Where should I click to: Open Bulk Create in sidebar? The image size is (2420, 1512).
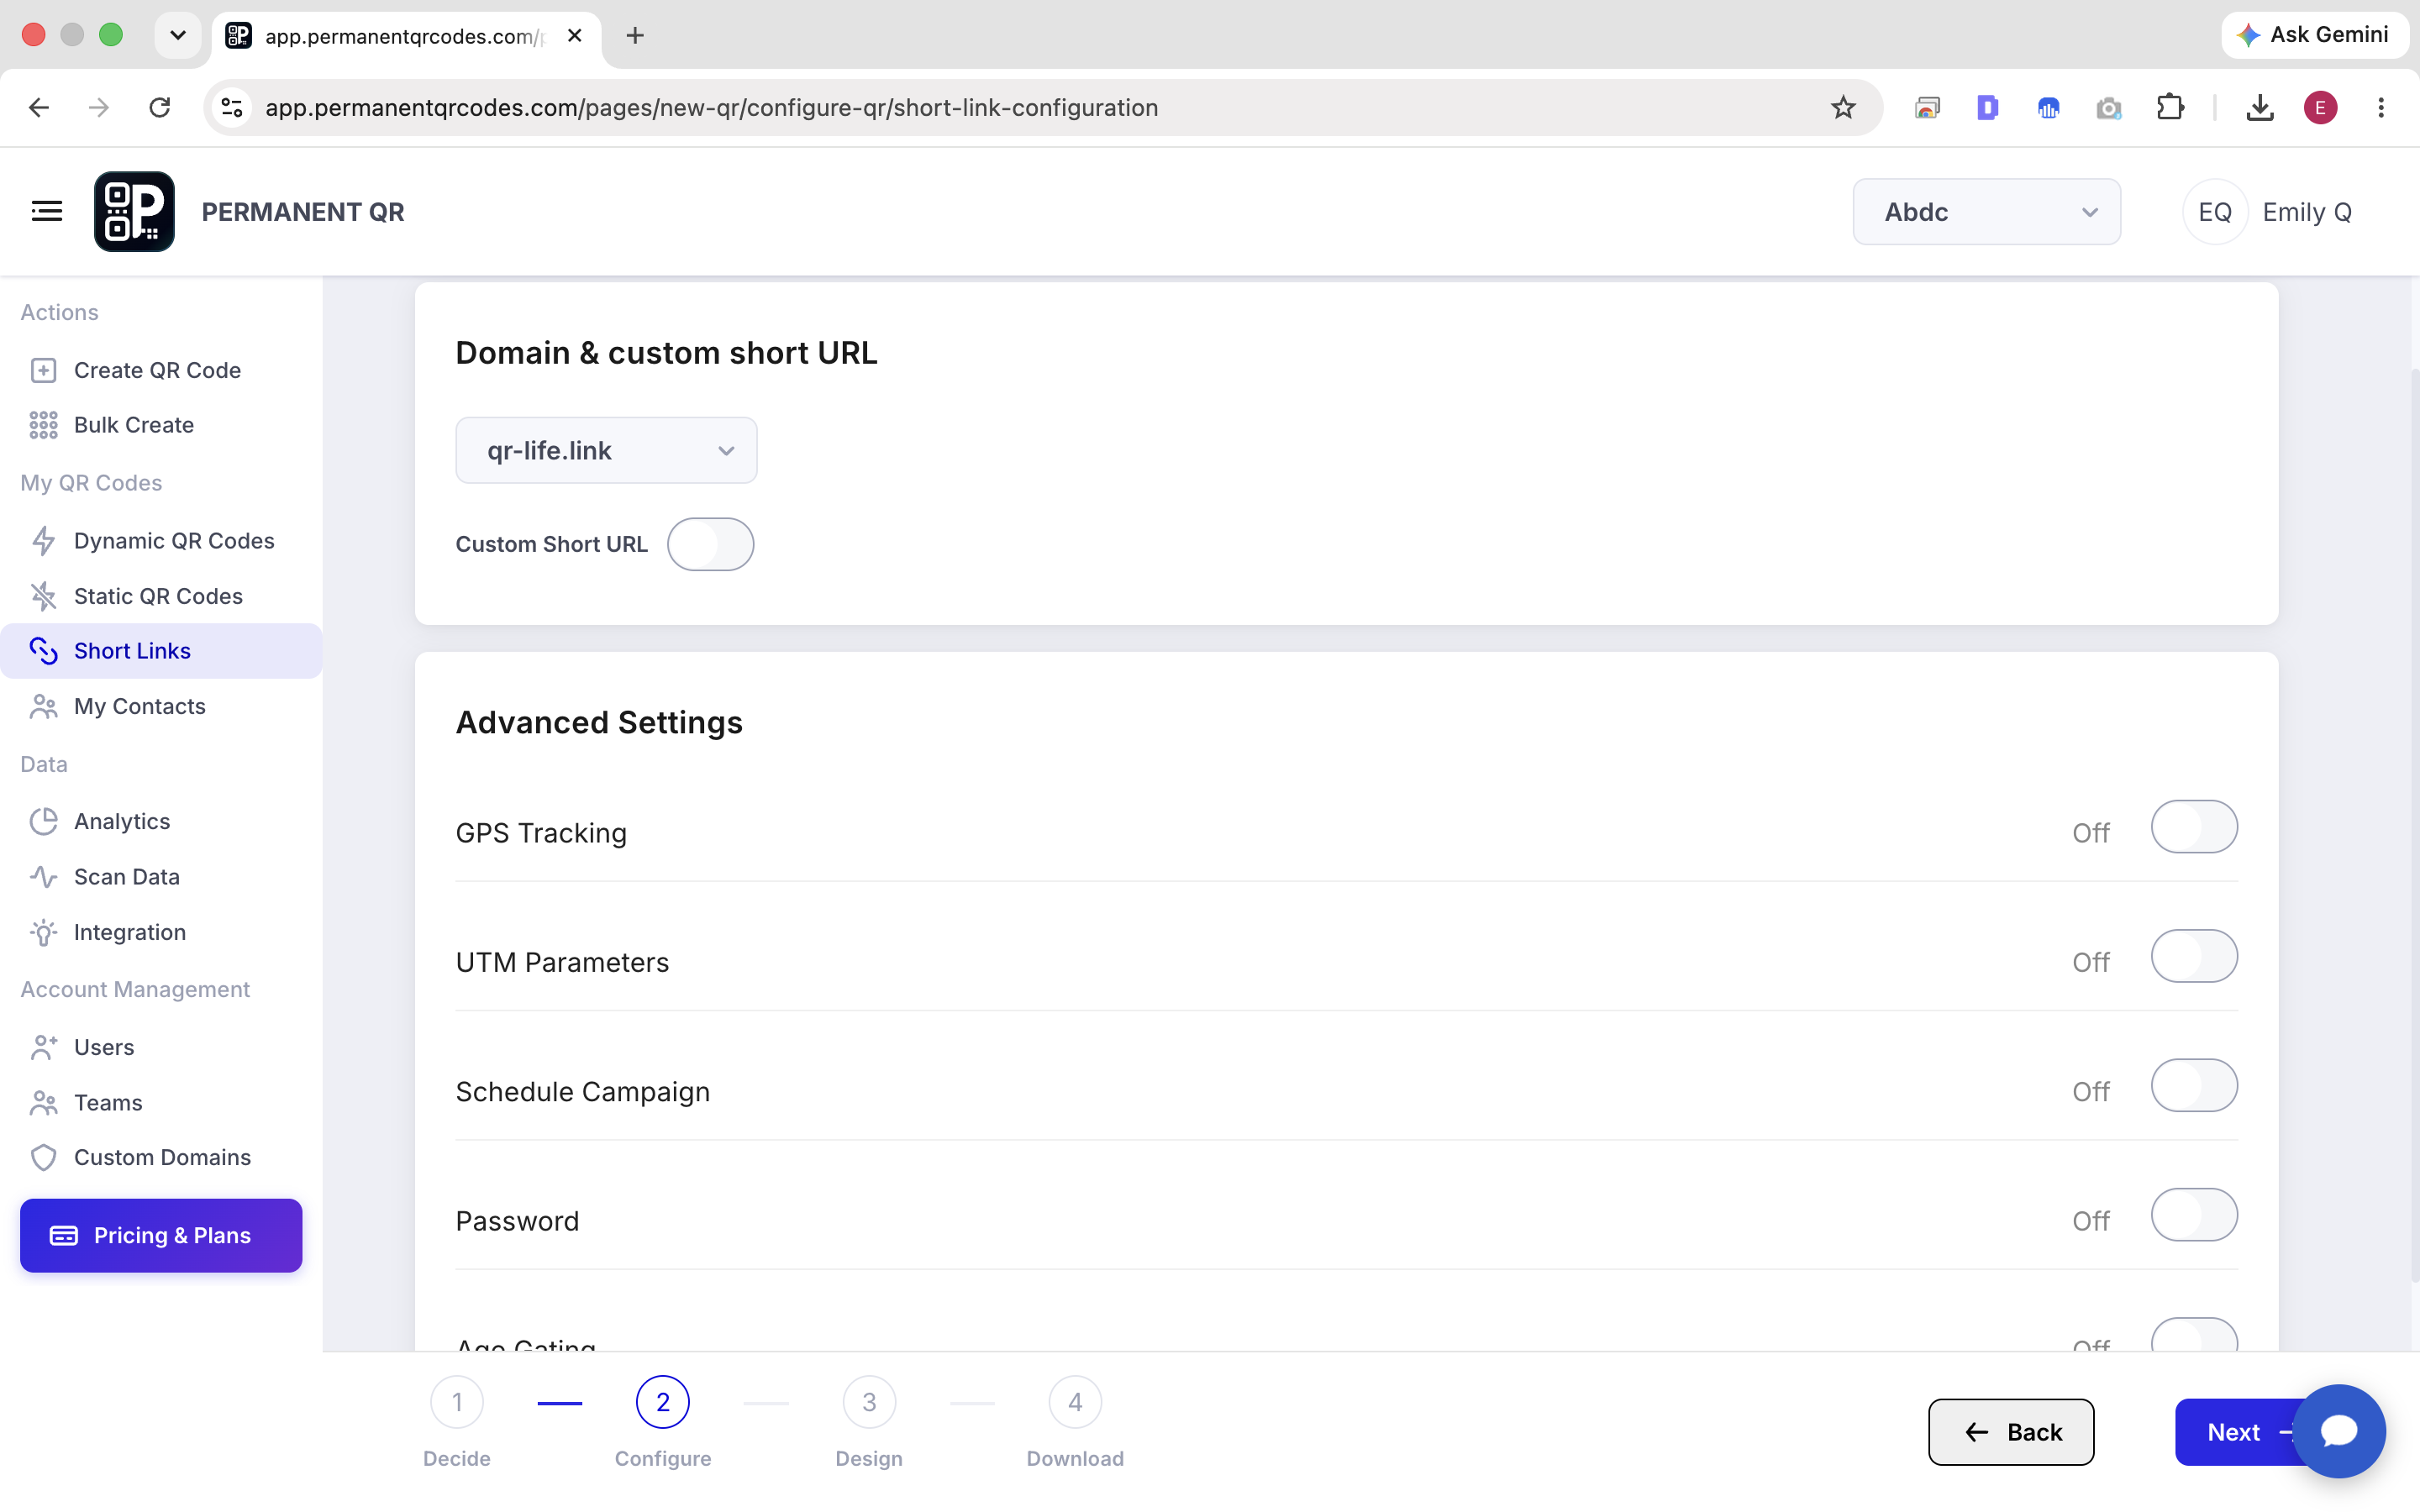pos(161,425)
